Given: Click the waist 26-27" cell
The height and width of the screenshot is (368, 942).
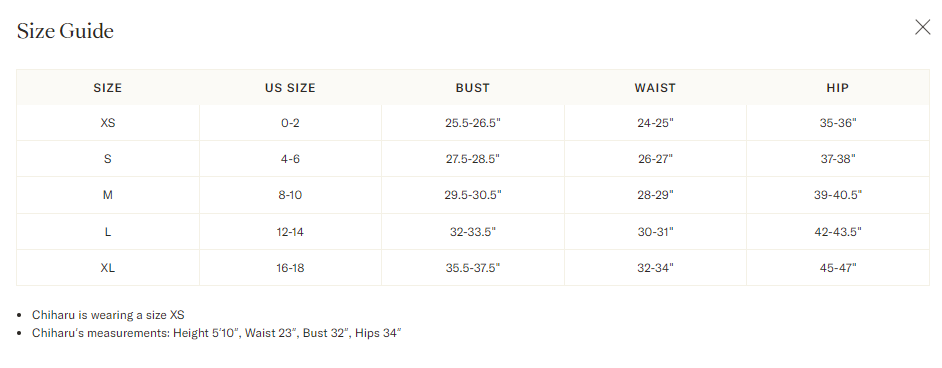Looking at the screenshot, I should click(x=655, y=159).
